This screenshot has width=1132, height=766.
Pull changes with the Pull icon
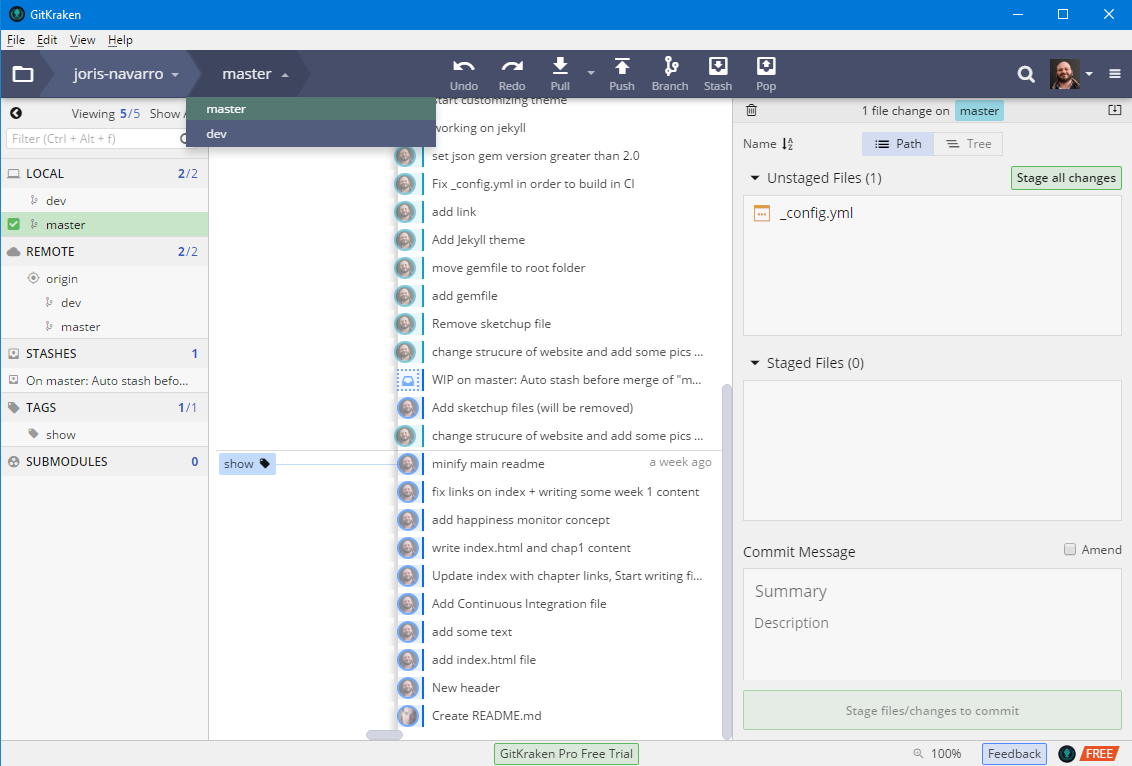560,66
